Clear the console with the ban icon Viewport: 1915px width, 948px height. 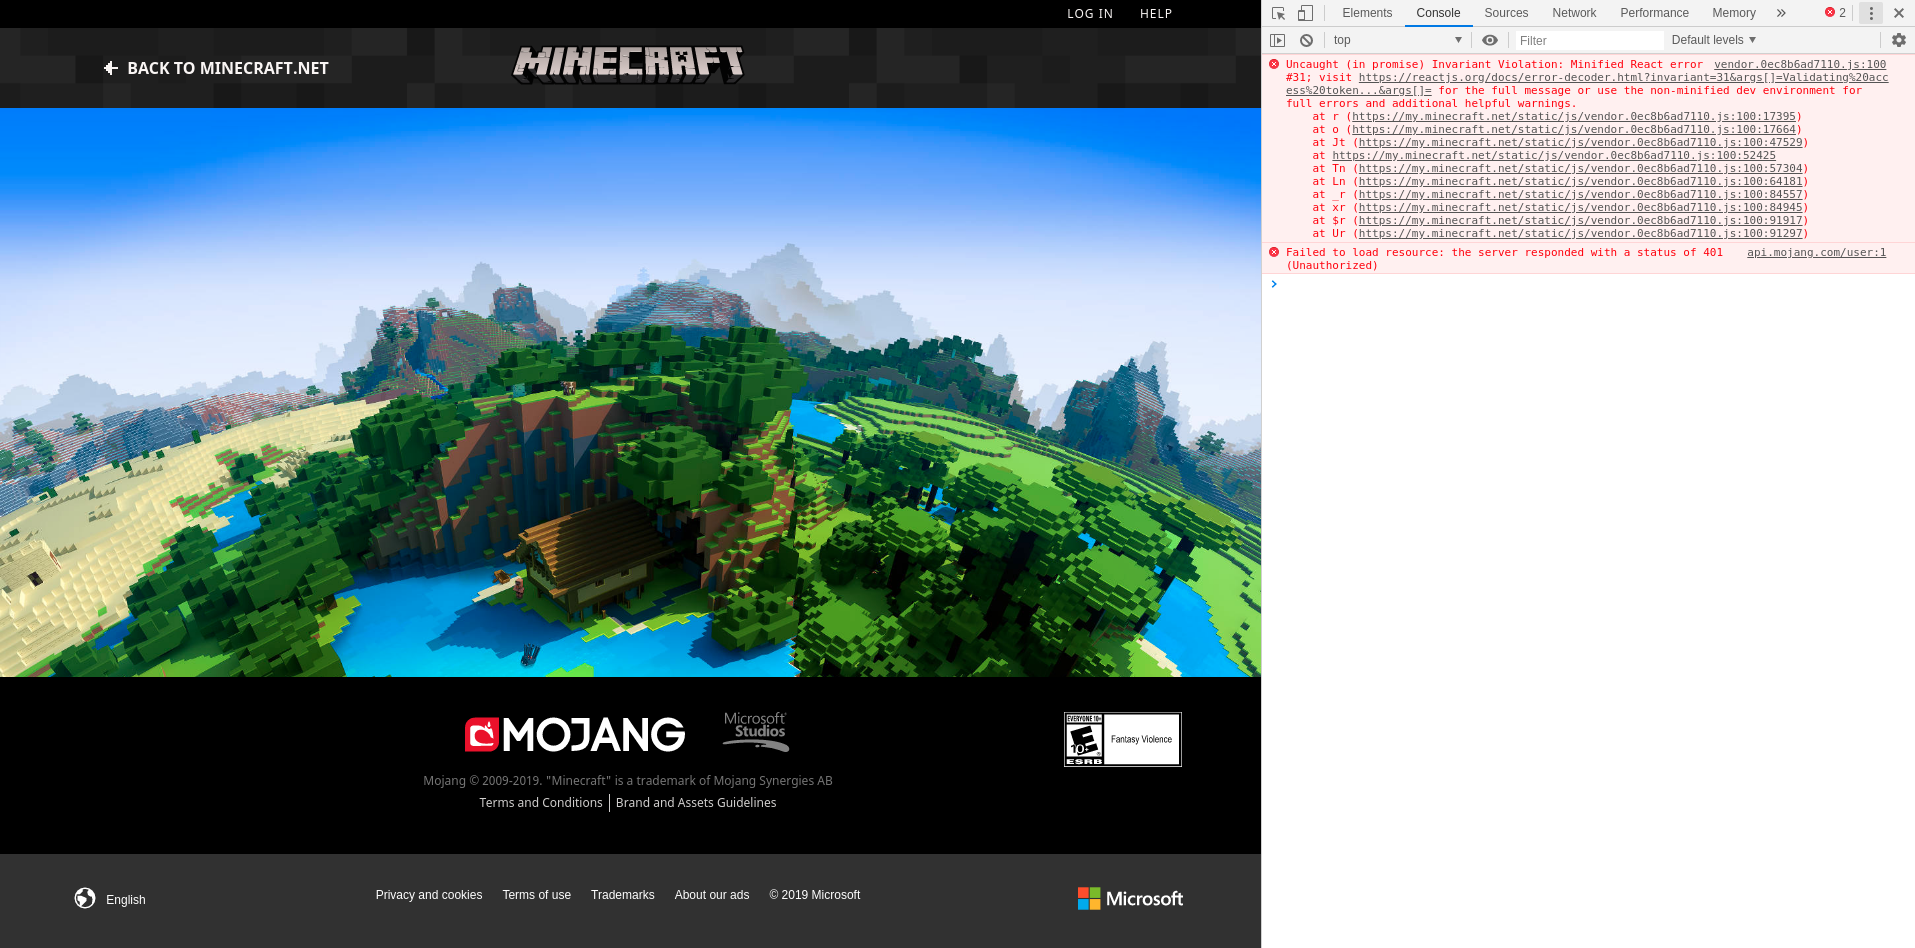click(x=1306, y=40)
